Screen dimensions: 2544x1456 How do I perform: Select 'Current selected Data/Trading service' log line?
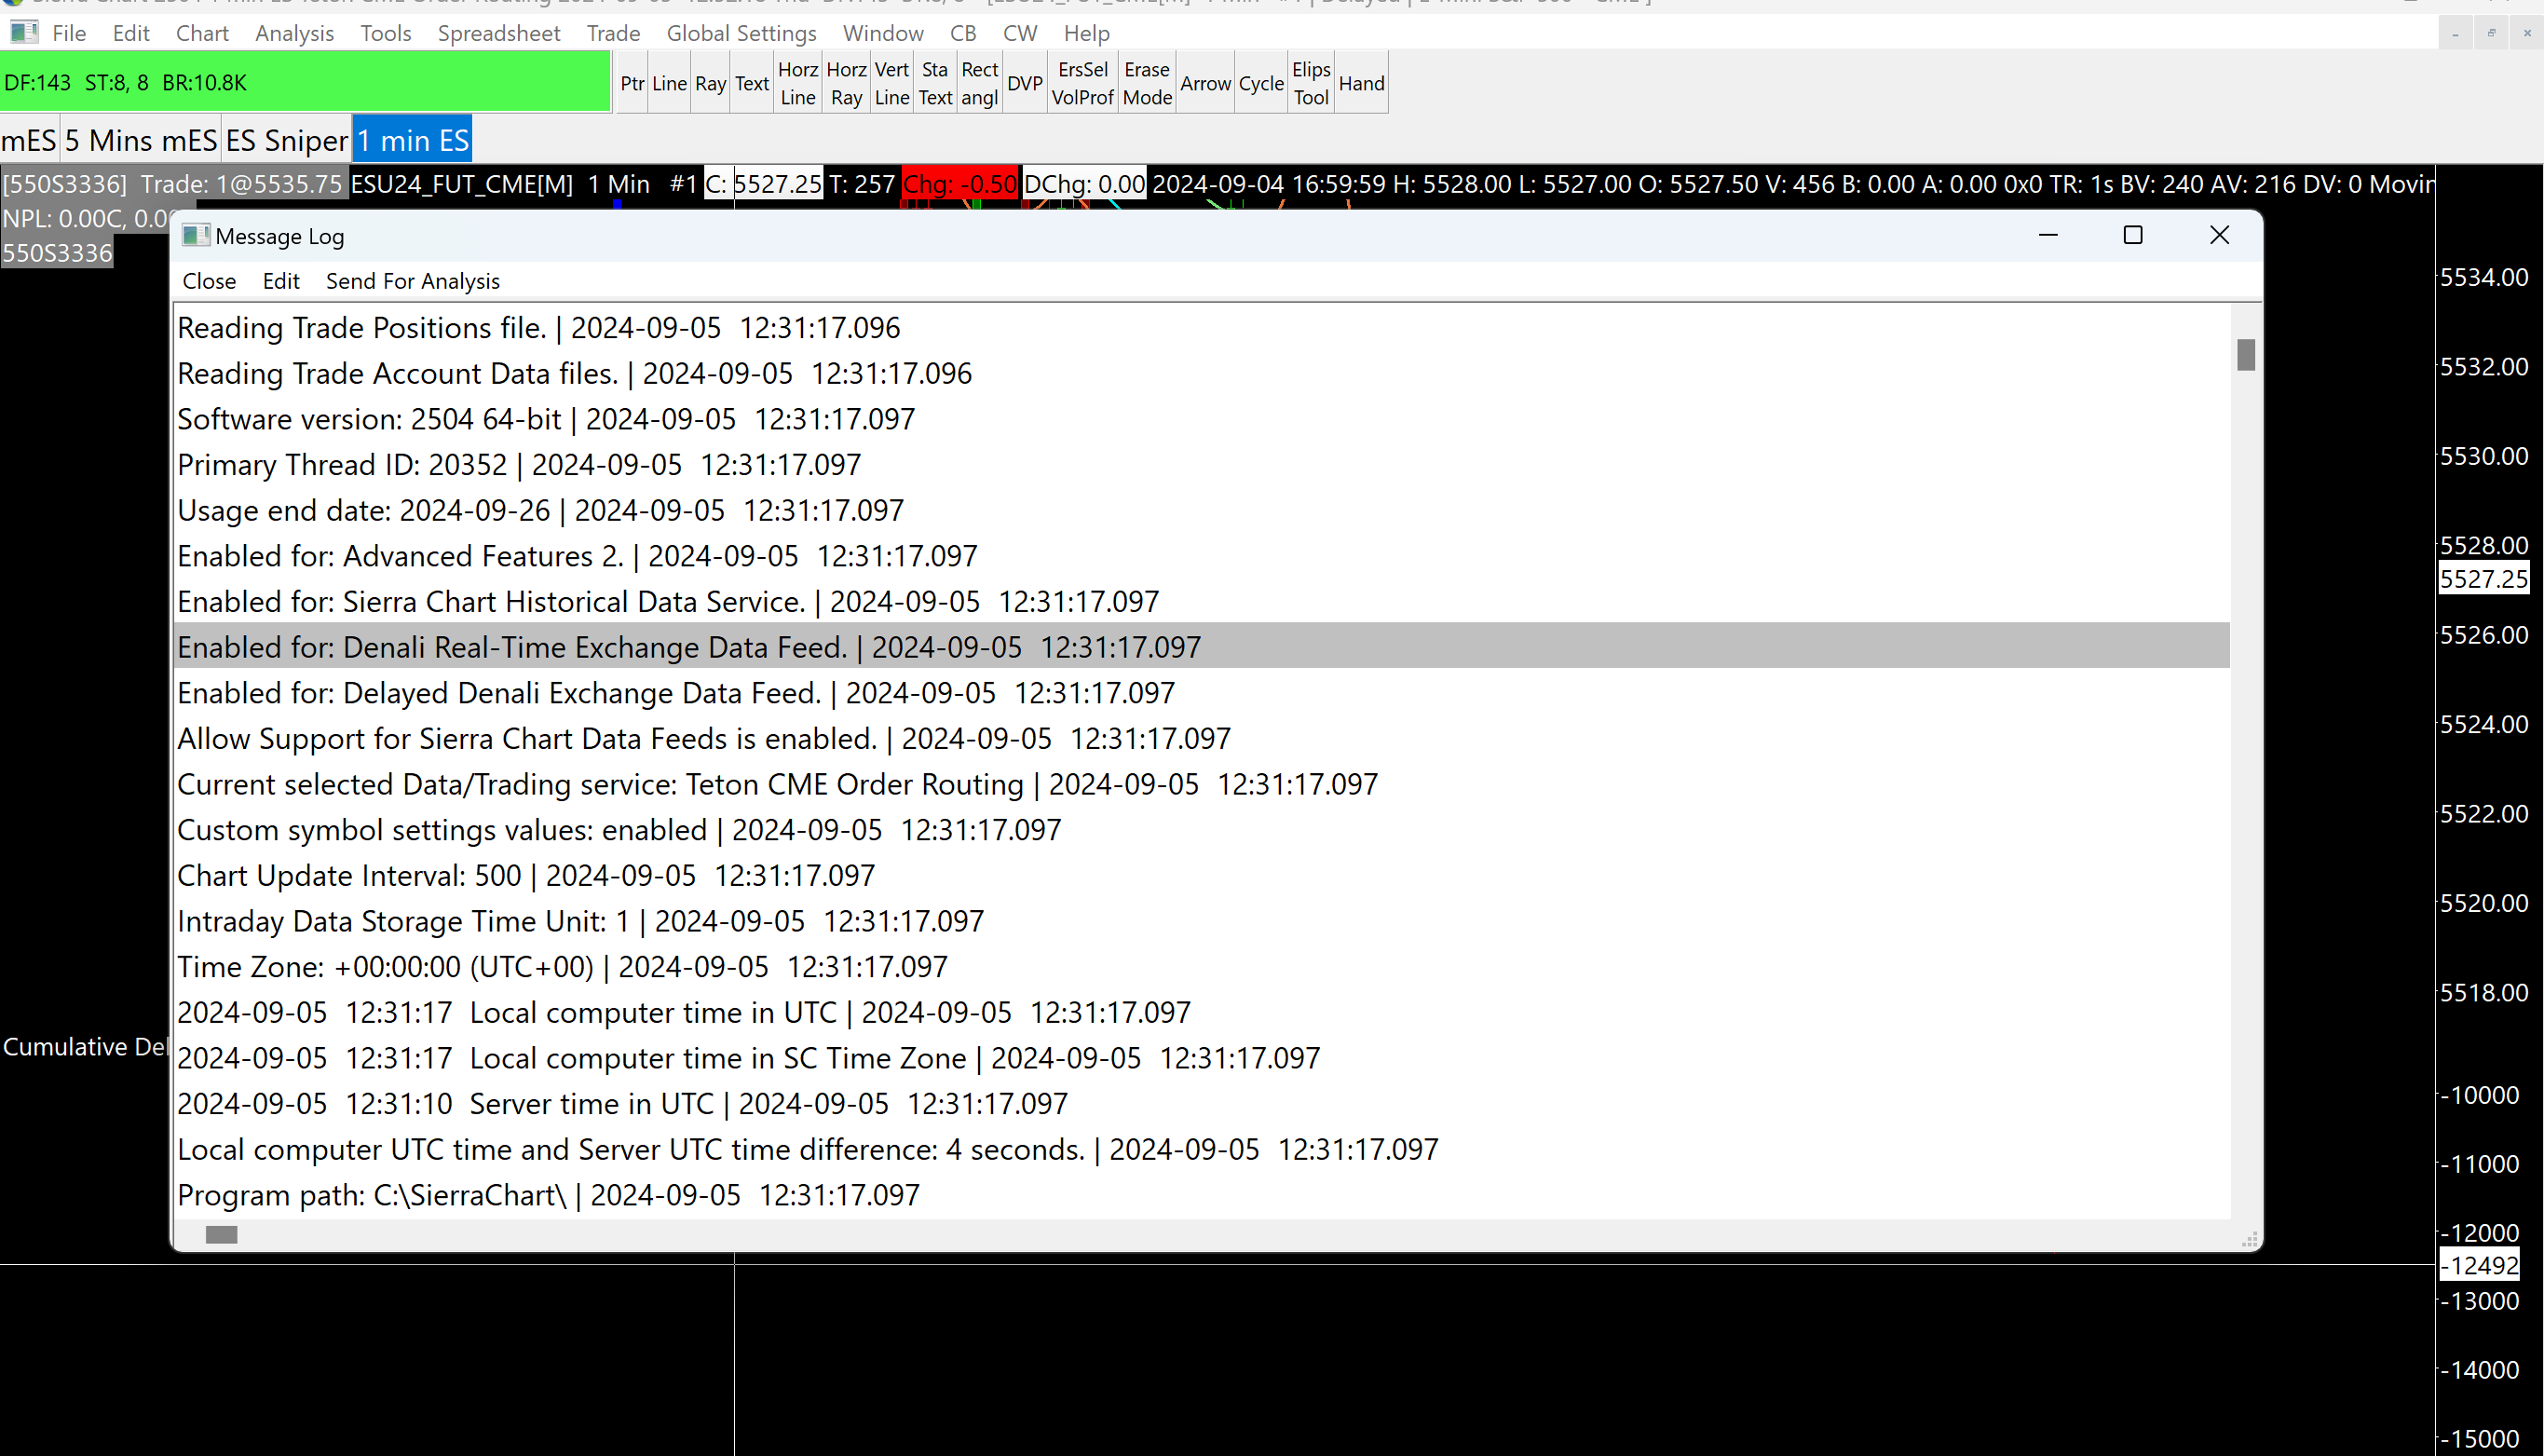(1202, 784)
